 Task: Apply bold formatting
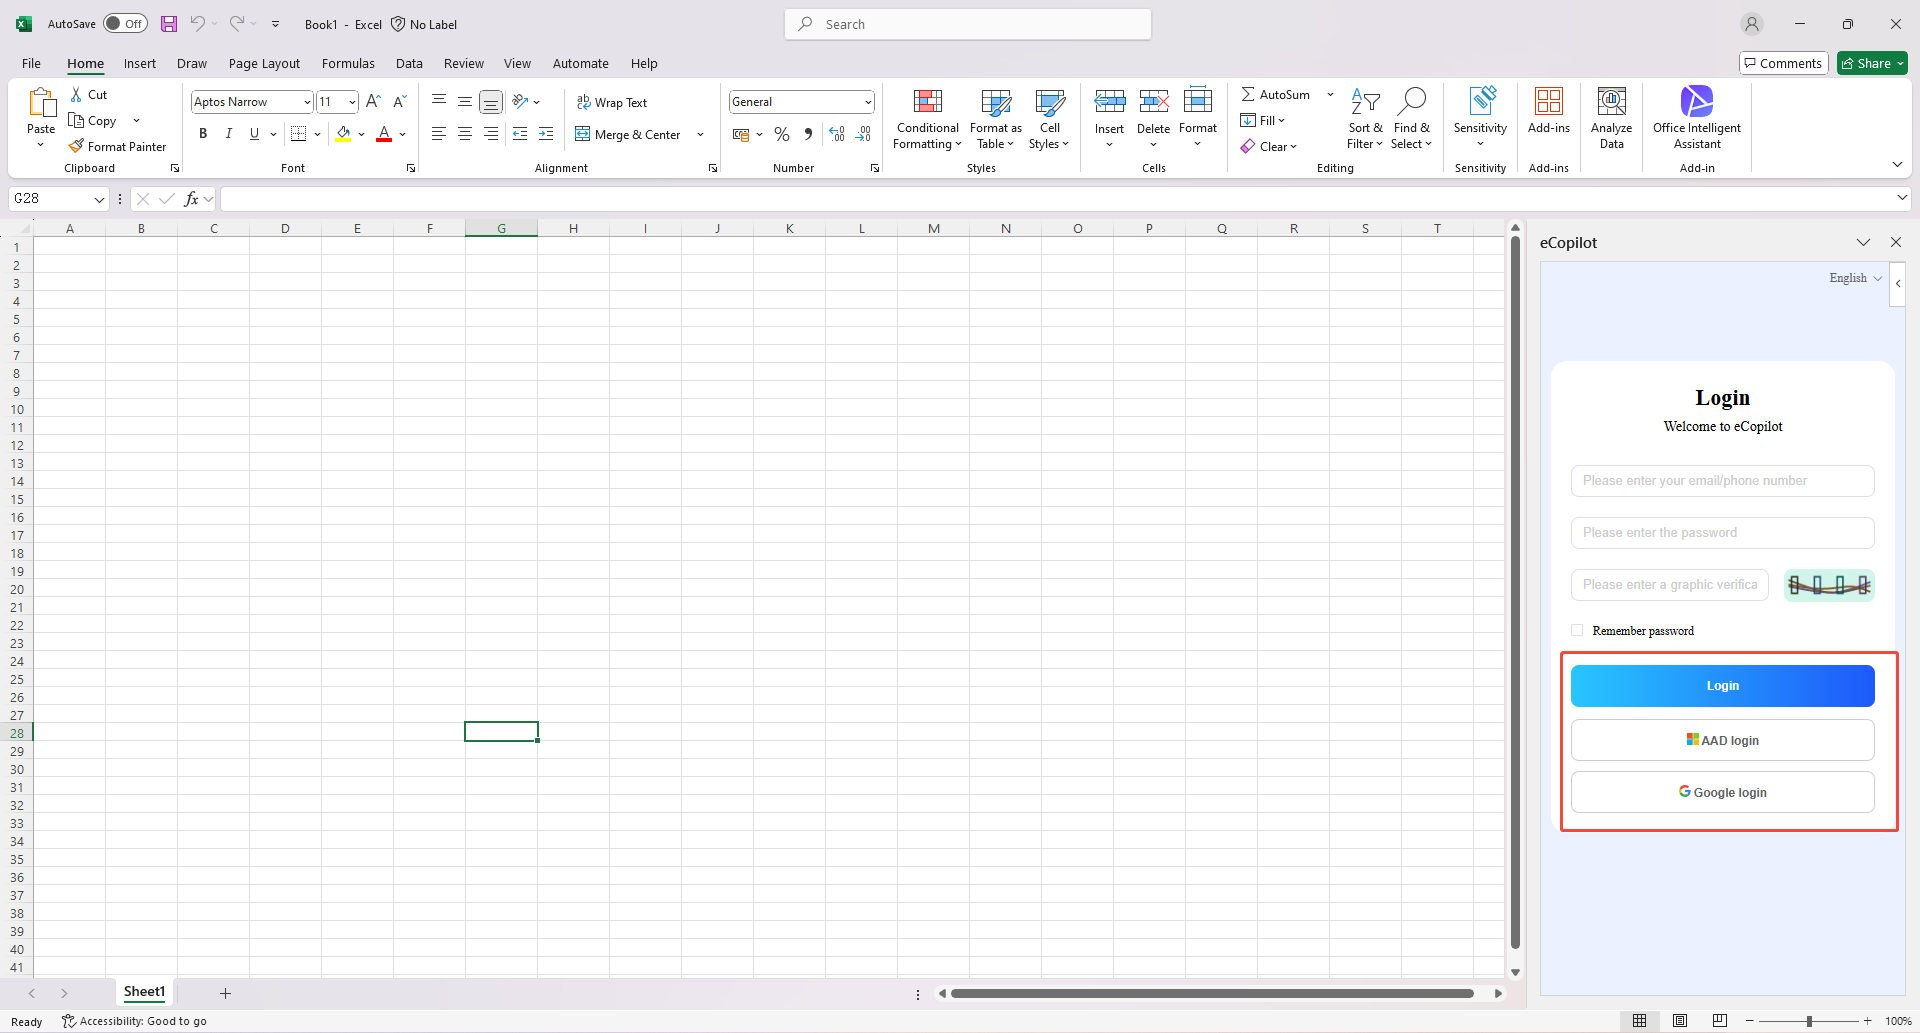[203, 133]
